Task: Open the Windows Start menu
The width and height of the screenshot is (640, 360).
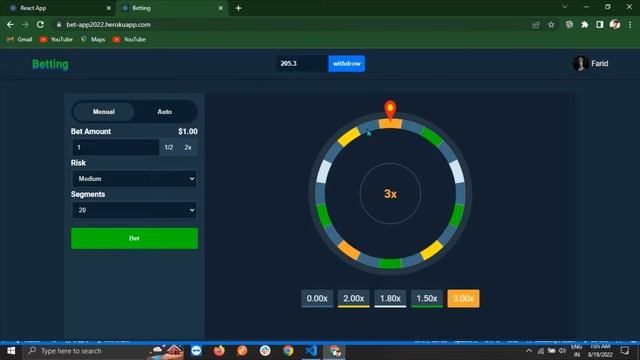Action: tap(11, 351)
